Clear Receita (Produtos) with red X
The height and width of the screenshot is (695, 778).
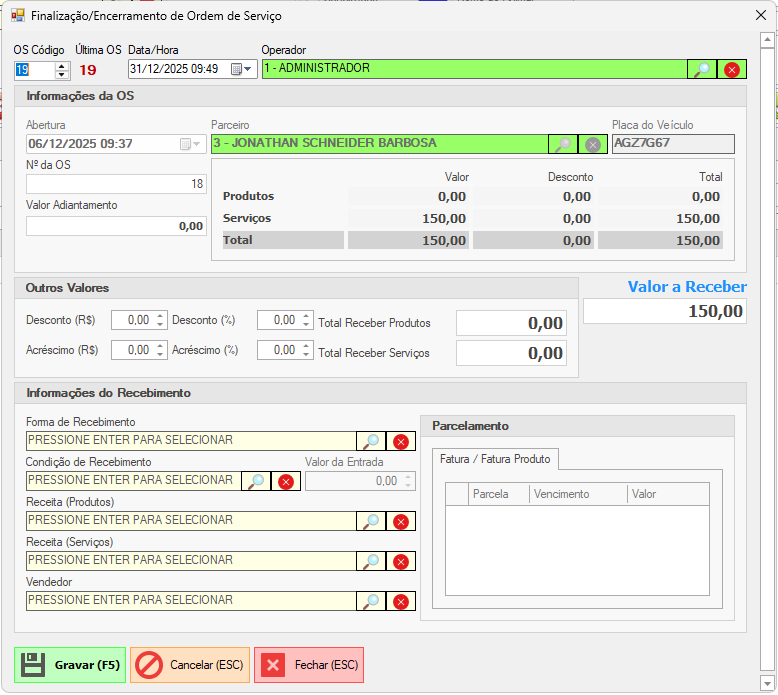(x=401, y=521)
